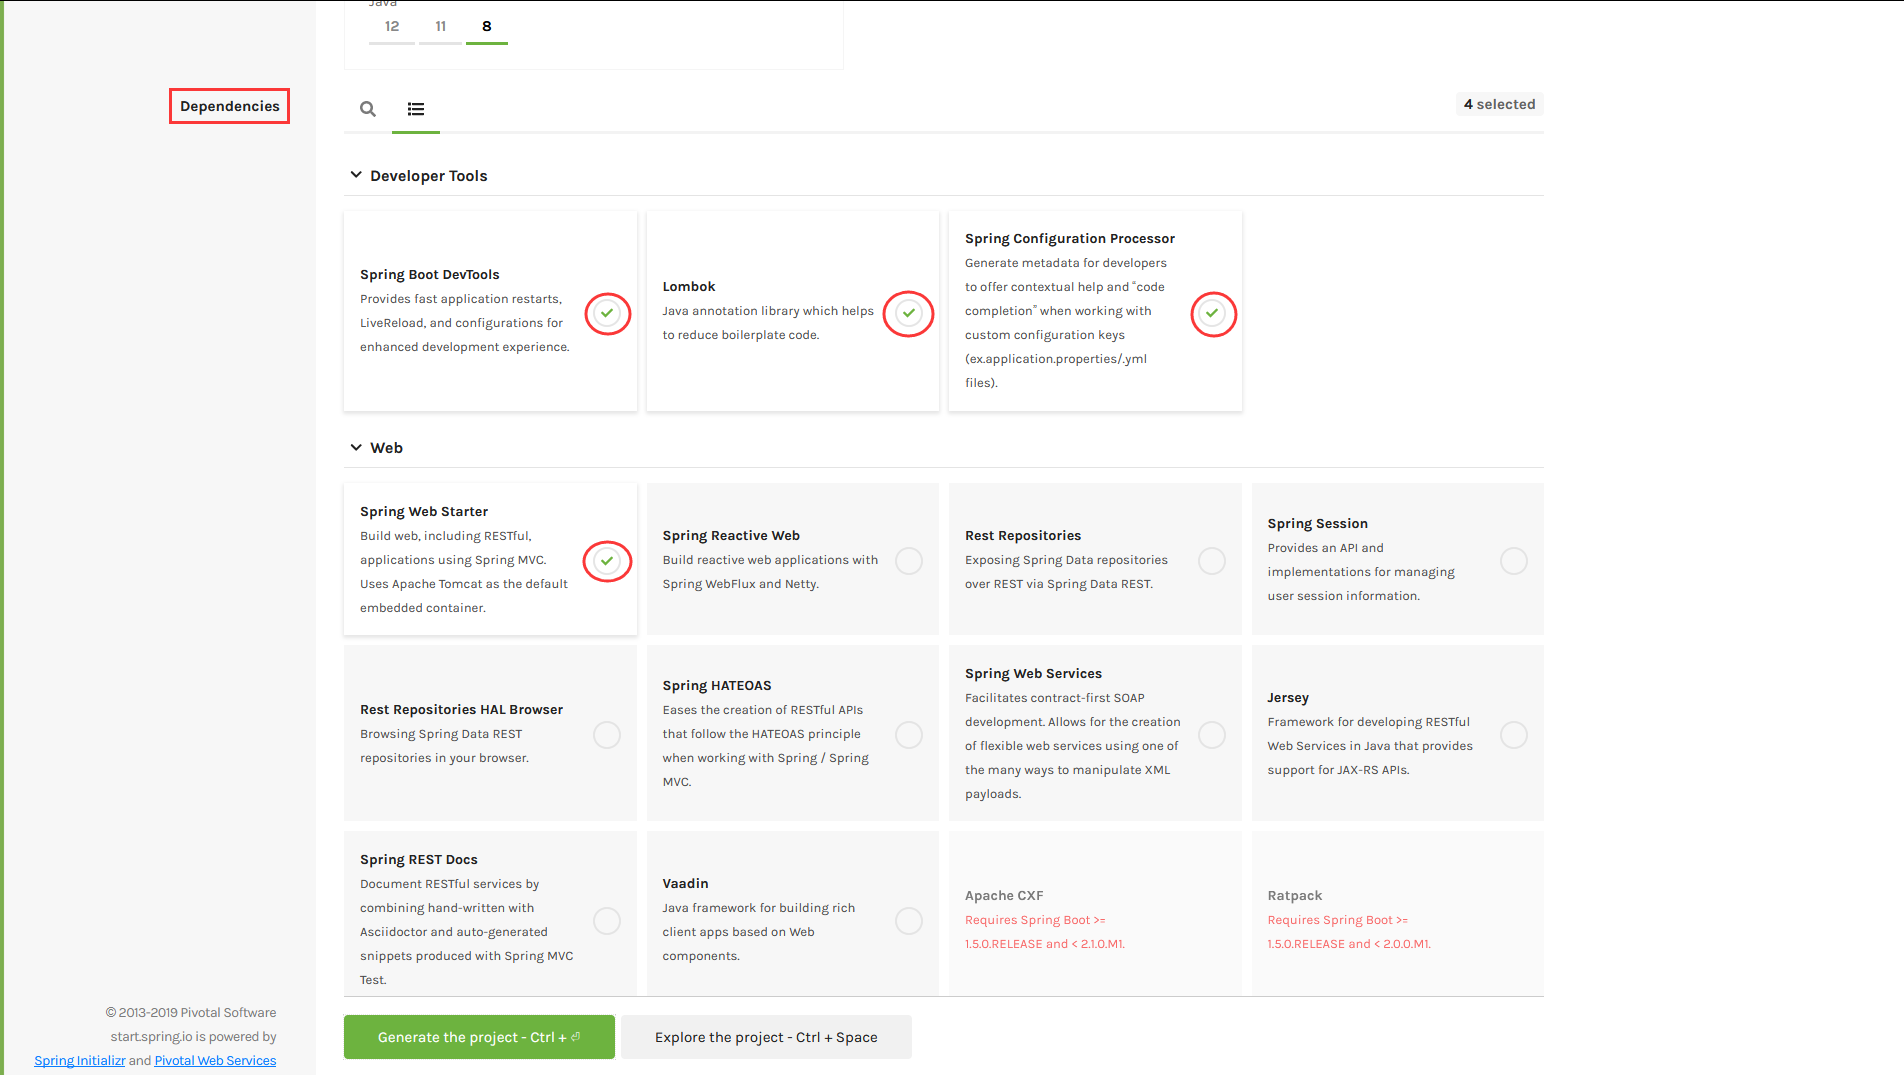Click the Spring Web Starter title
The image size is (1904, 1075).
point(424,511)
